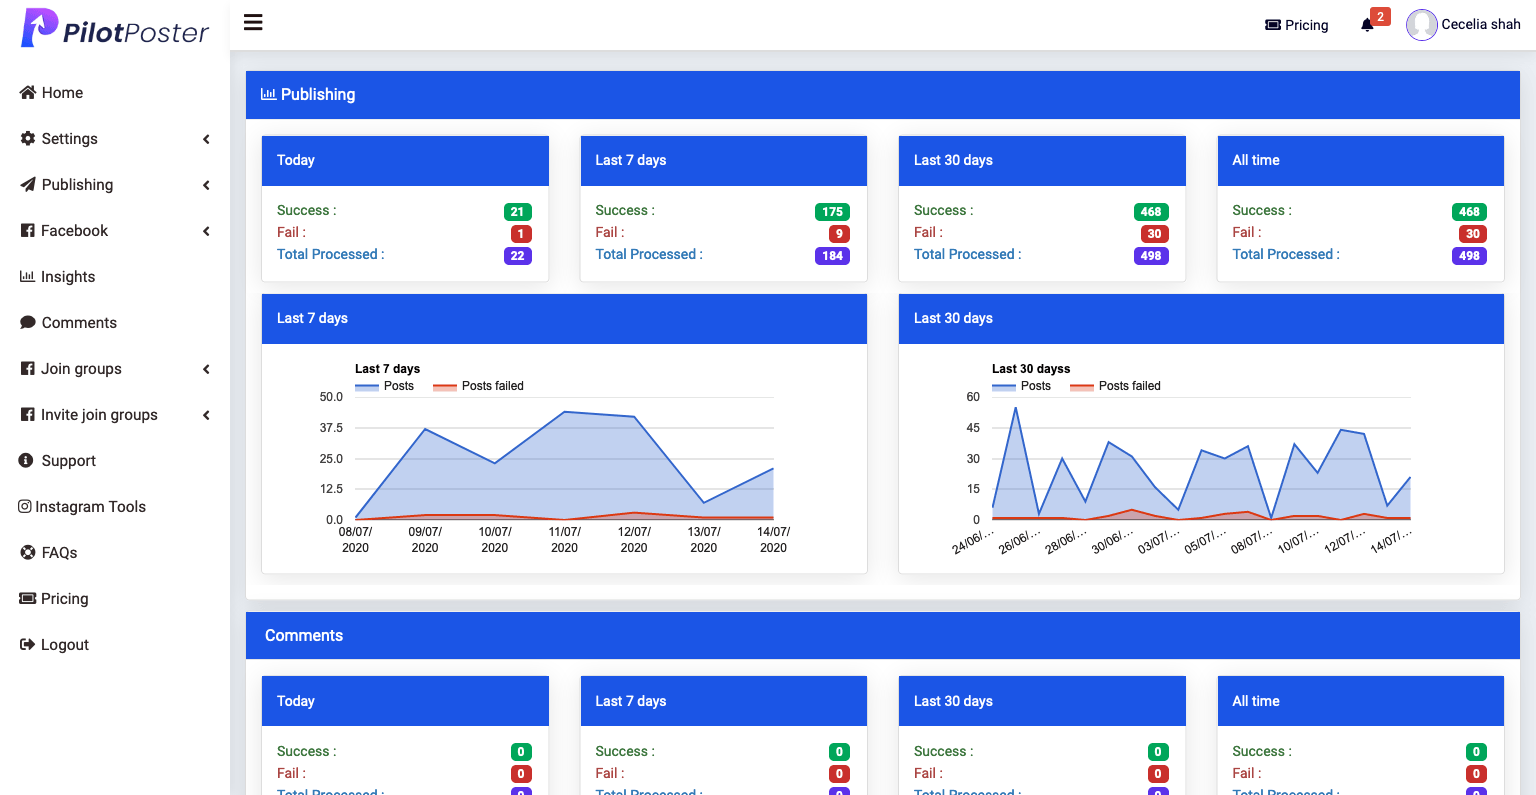This screenshot has height=795, width=1536.
Task: Click the Support info icon
Action: (x=27, y=461)
